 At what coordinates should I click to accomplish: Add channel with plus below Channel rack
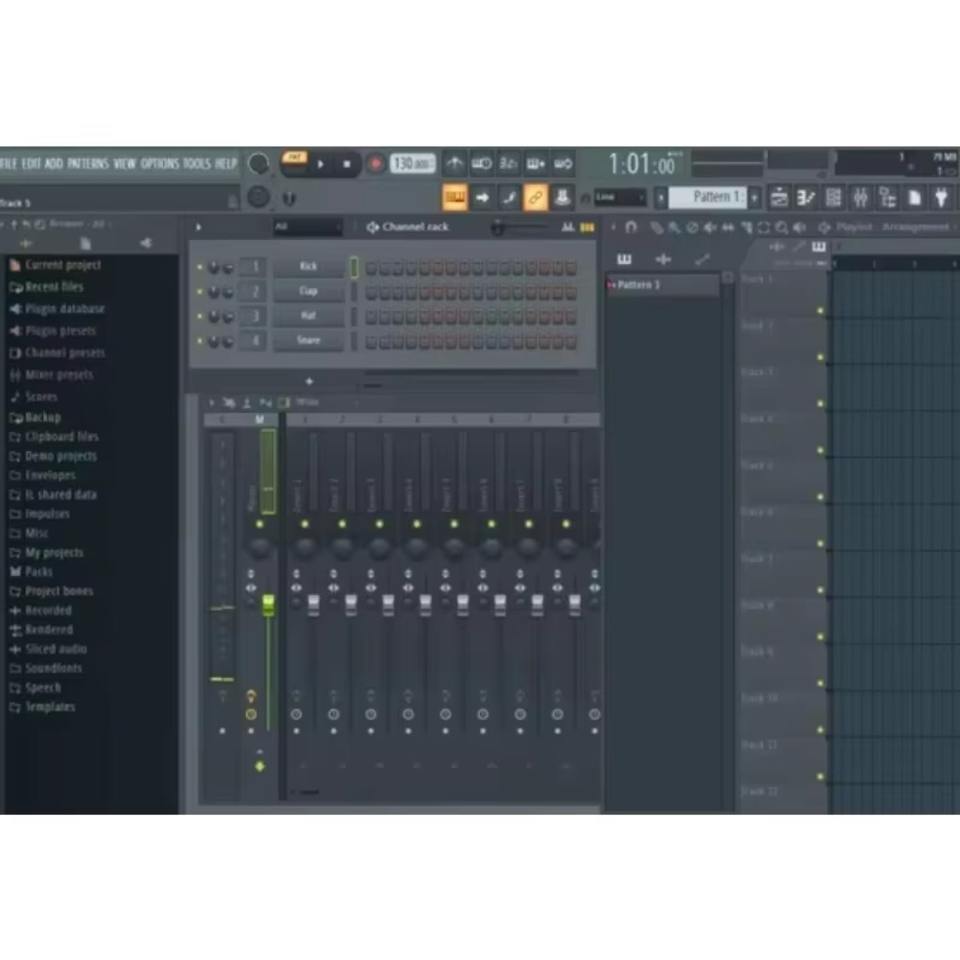(309, 381)
